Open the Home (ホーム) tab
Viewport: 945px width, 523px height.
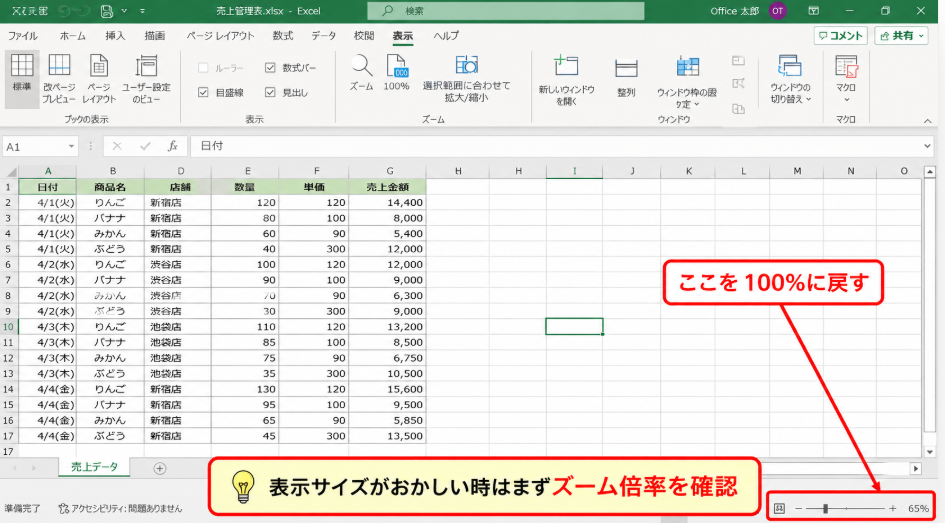pos(72,36)
